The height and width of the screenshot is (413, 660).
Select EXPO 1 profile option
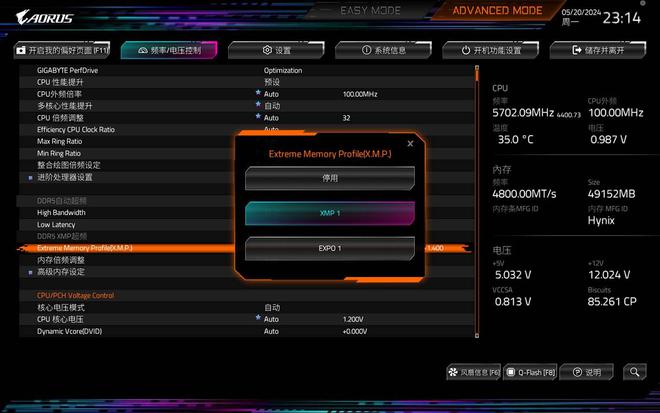[330, 248]
